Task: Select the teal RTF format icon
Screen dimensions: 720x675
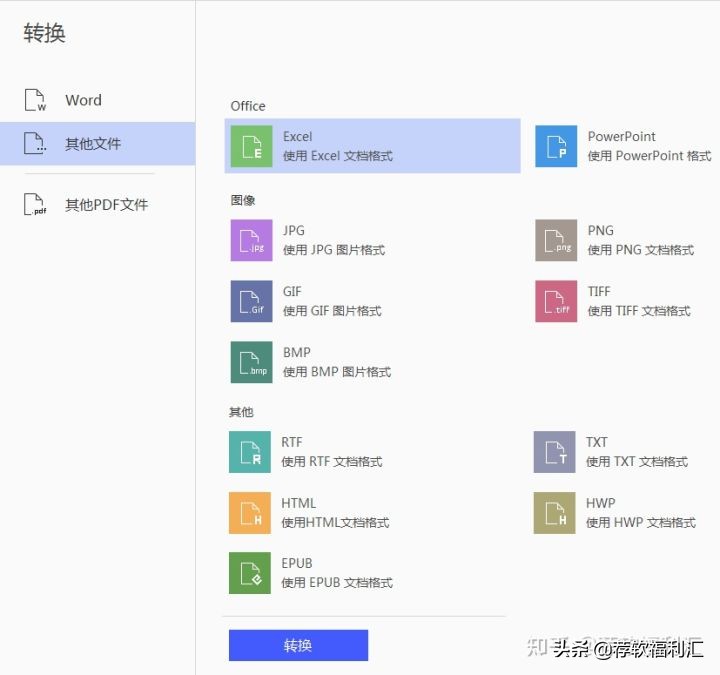Action: point(250,452)
